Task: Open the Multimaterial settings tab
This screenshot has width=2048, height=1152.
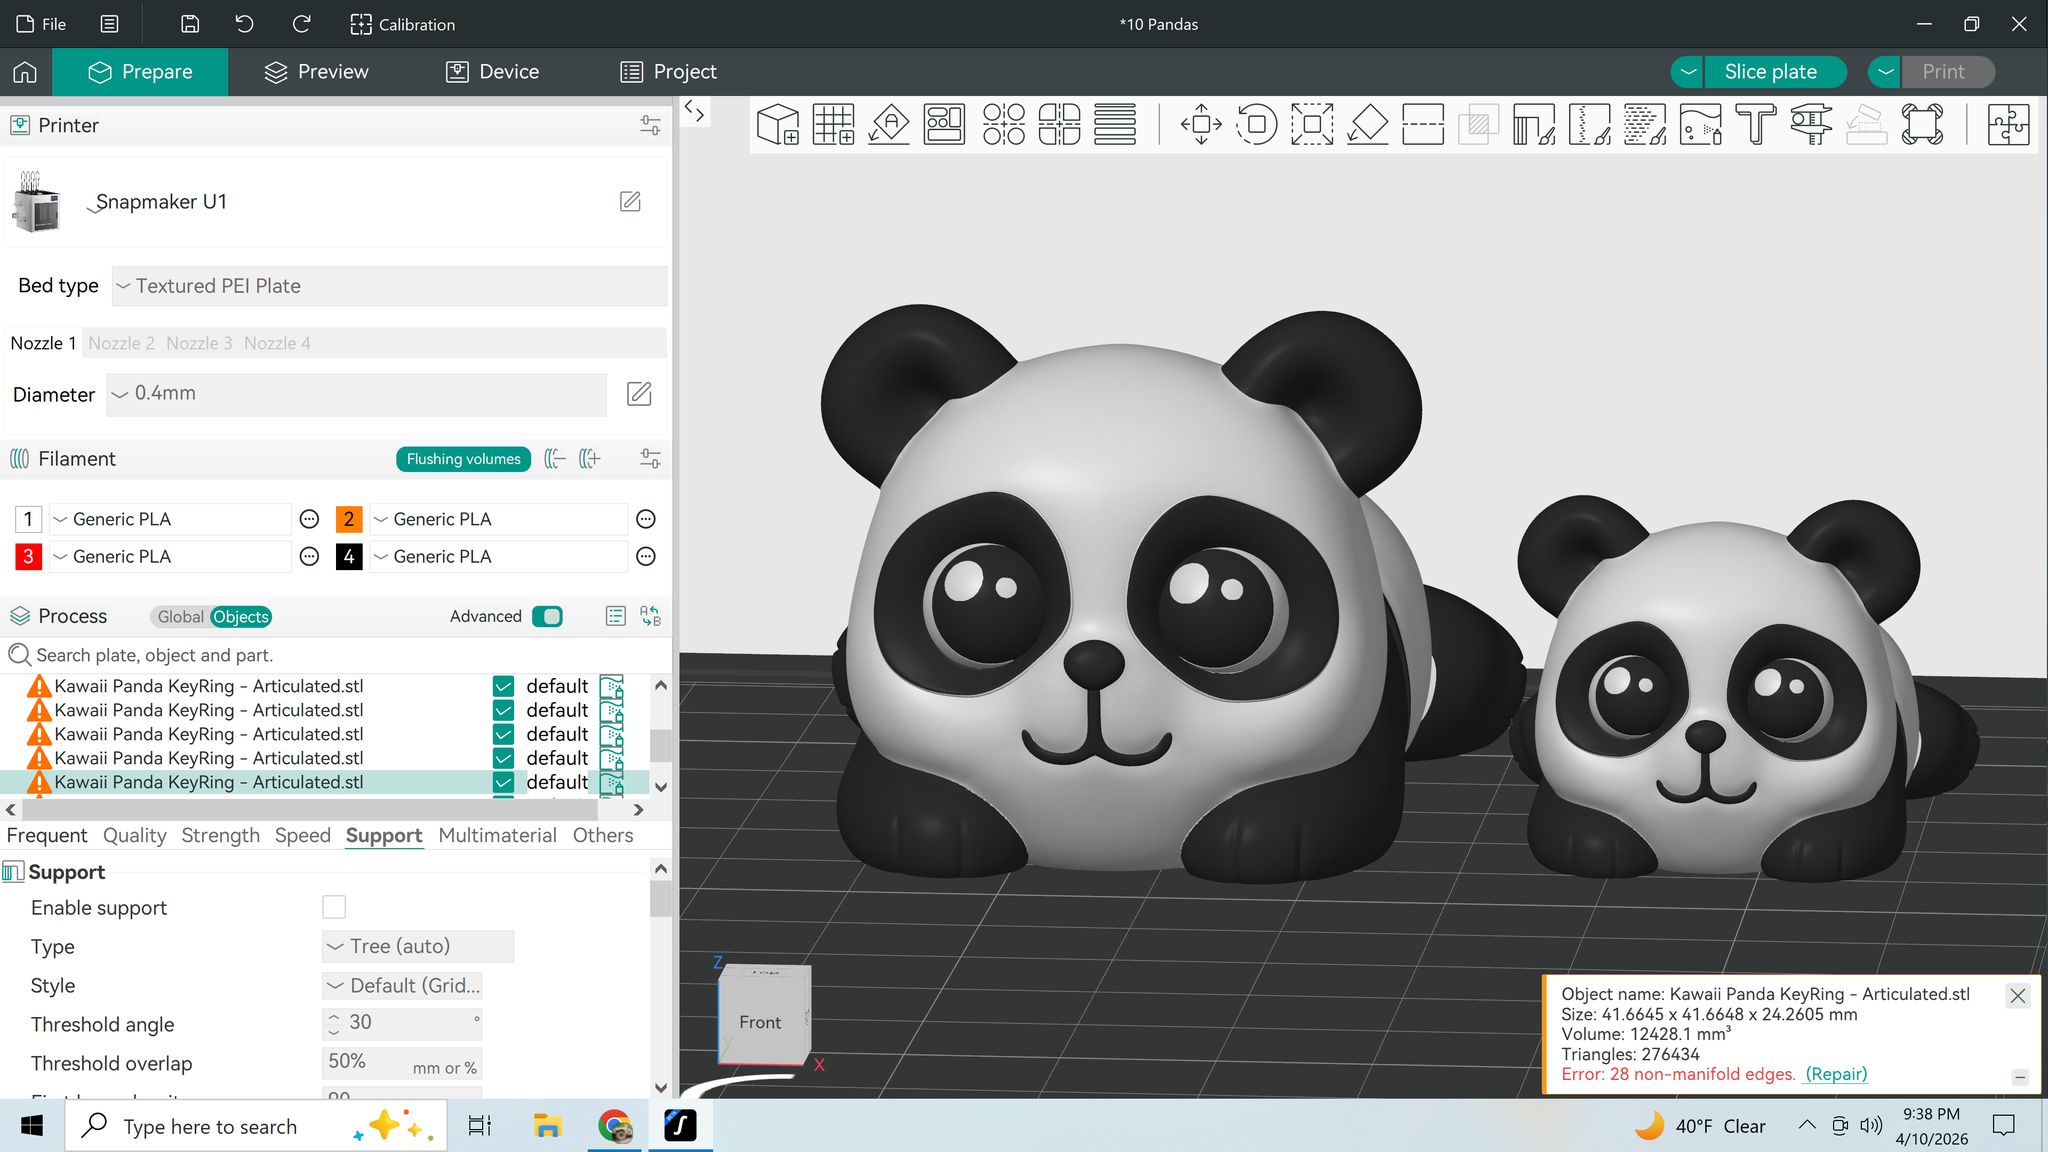Action: (497, 835)
